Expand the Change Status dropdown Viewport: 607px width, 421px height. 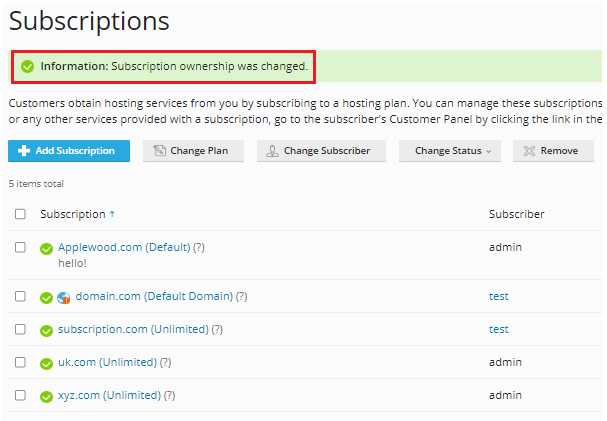point(451,151)
